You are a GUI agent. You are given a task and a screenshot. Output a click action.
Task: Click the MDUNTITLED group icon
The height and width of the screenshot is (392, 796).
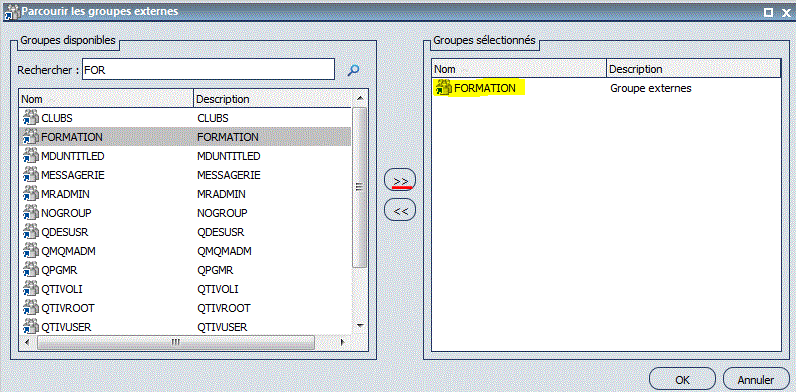point(31,156)
